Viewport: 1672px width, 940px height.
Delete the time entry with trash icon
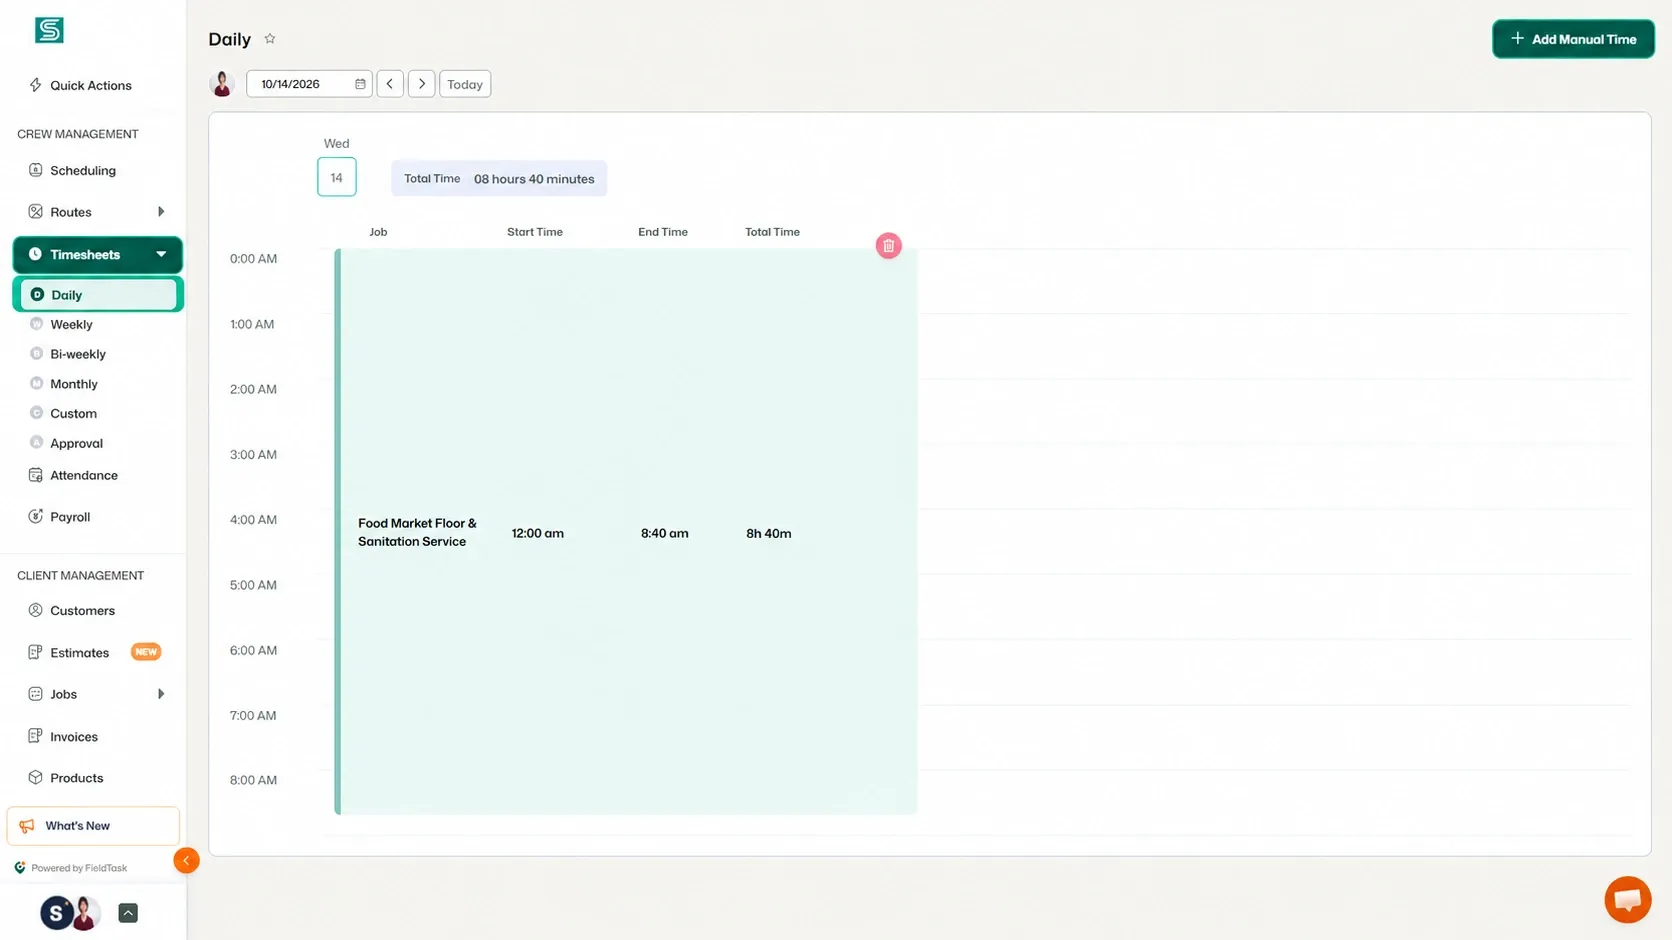[888, 246]
